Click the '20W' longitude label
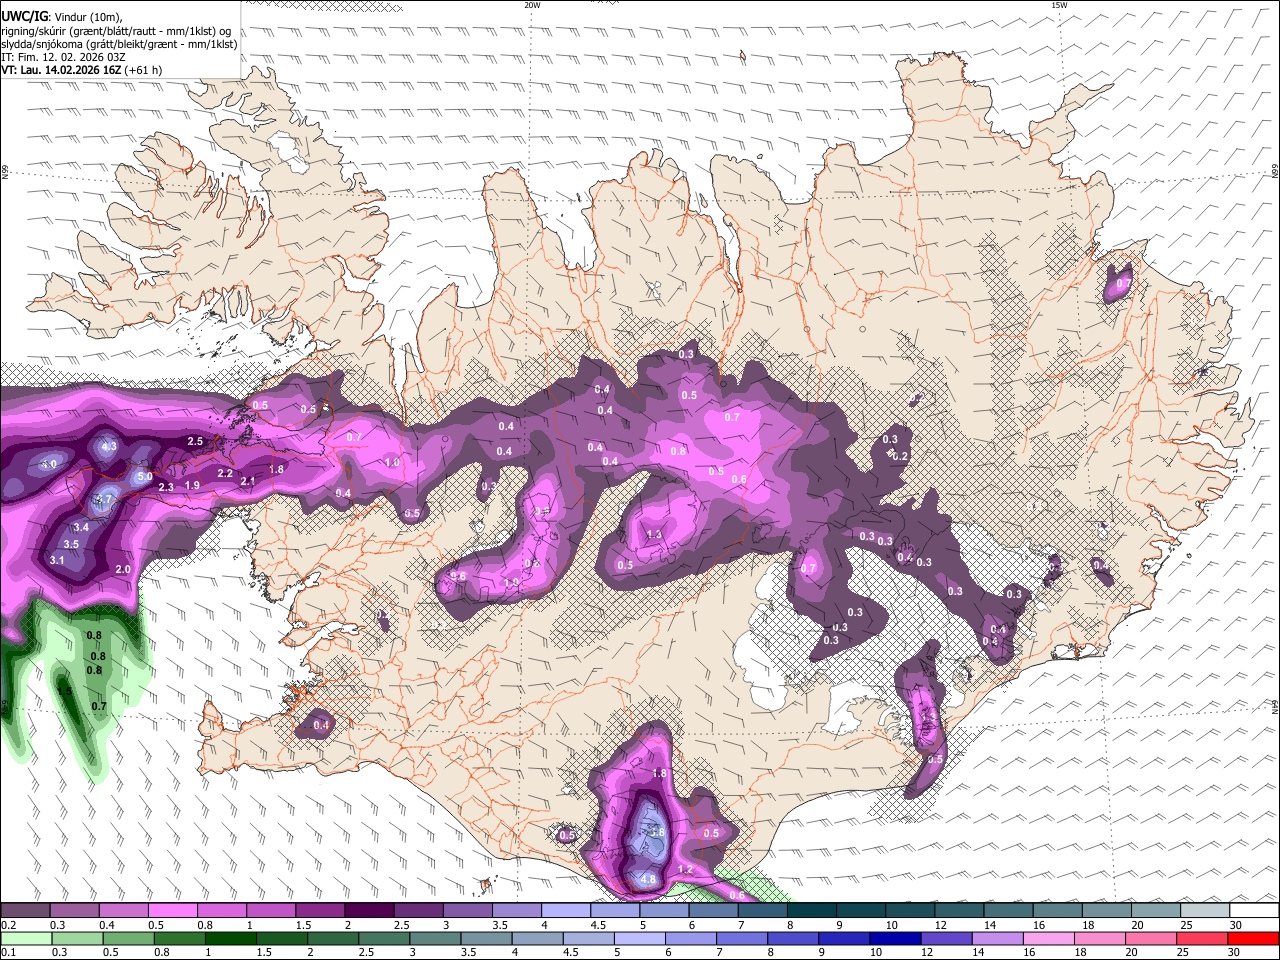 [532, 5]
